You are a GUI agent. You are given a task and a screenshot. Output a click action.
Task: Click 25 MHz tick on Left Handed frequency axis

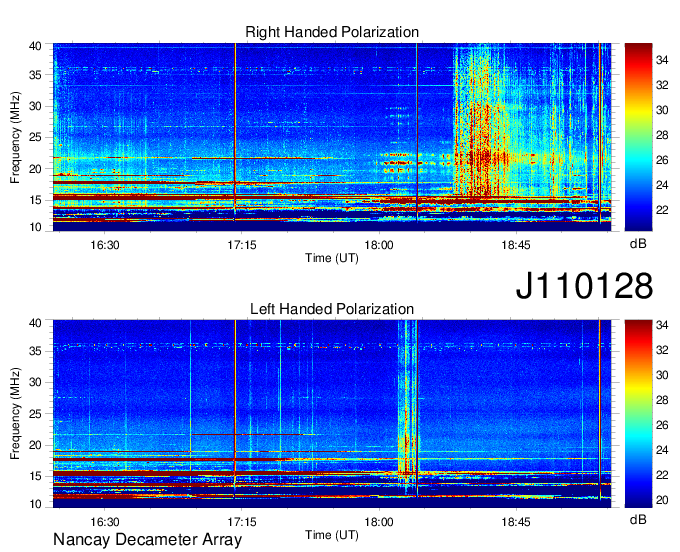(x=36, y=414)
